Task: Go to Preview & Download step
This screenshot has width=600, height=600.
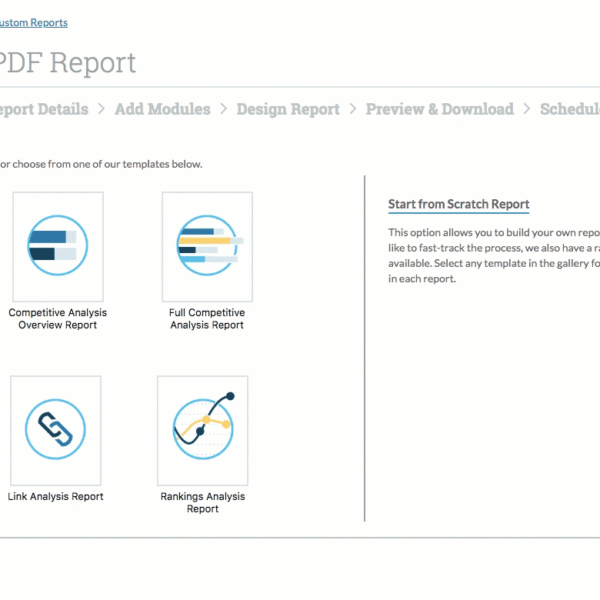Action: 439,109
